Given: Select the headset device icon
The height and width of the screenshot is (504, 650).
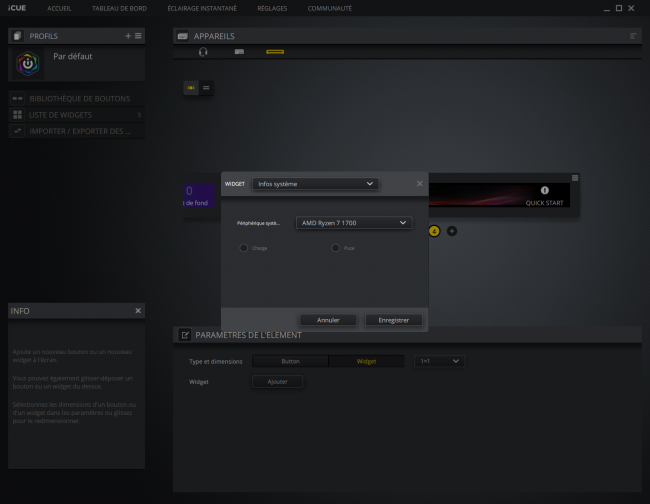Looking at the screenshot, I should [203, 51].
